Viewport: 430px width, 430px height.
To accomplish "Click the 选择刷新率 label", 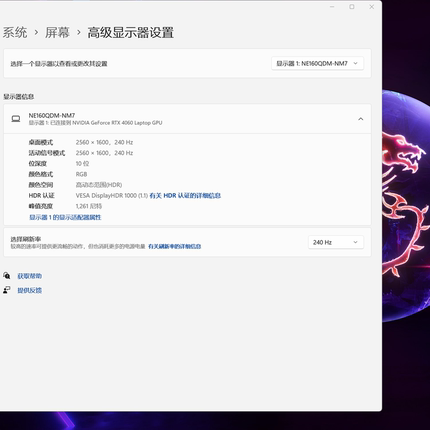I will tap(26, 239).
